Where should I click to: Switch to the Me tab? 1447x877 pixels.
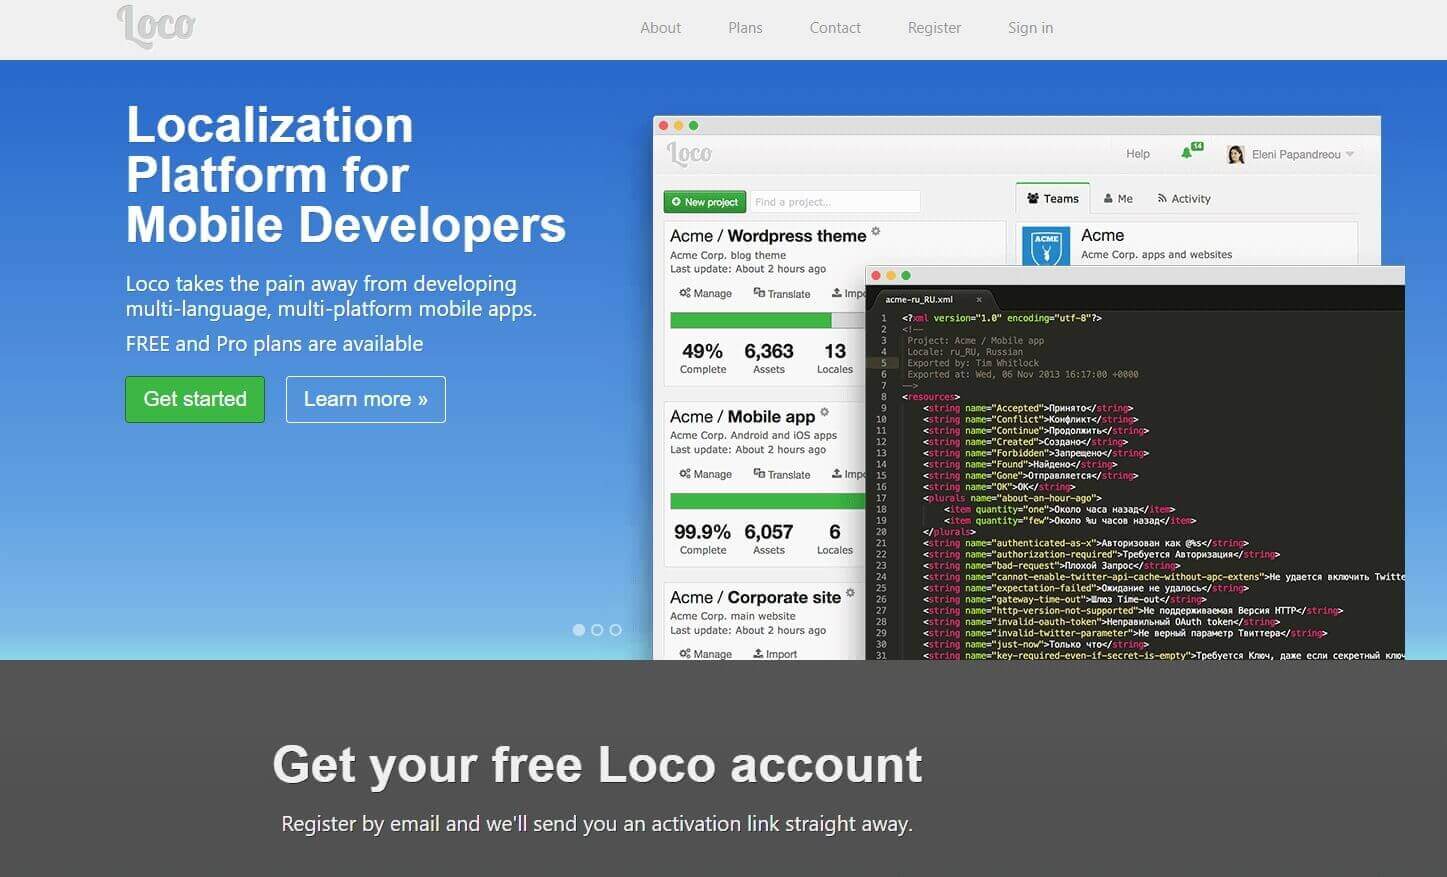click(x=1118, y=198)
